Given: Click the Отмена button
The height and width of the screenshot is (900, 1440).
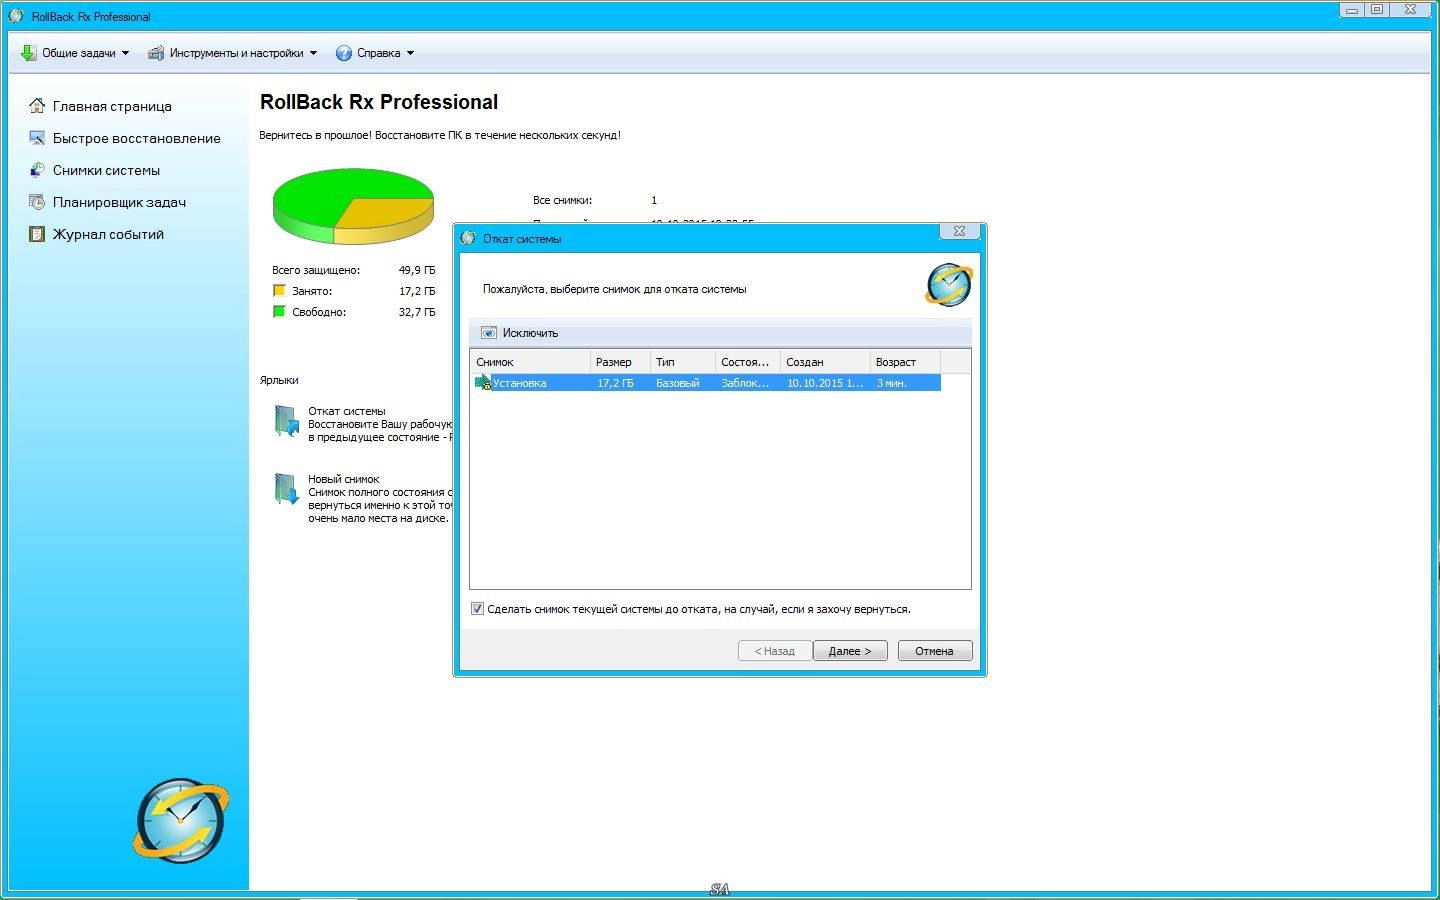Looking at the screenshot, I should (x=934, y=651).
